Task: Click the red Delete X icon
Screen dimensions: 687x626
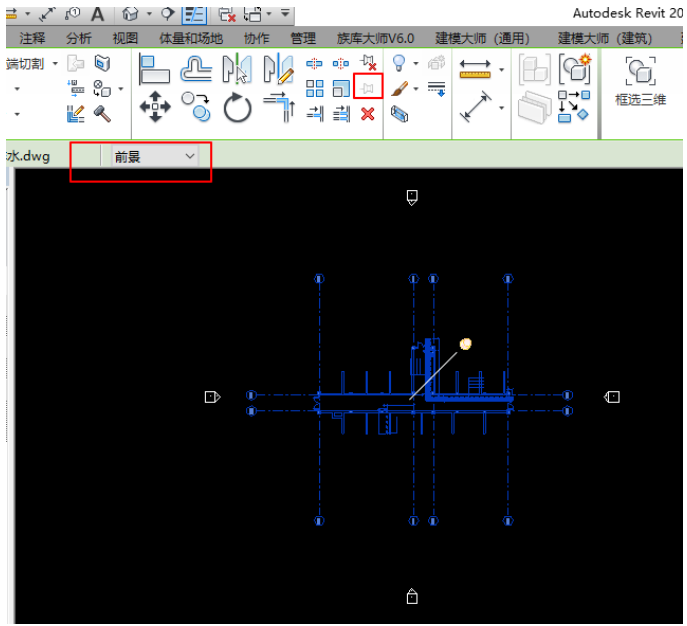Action: coord(368,114)
